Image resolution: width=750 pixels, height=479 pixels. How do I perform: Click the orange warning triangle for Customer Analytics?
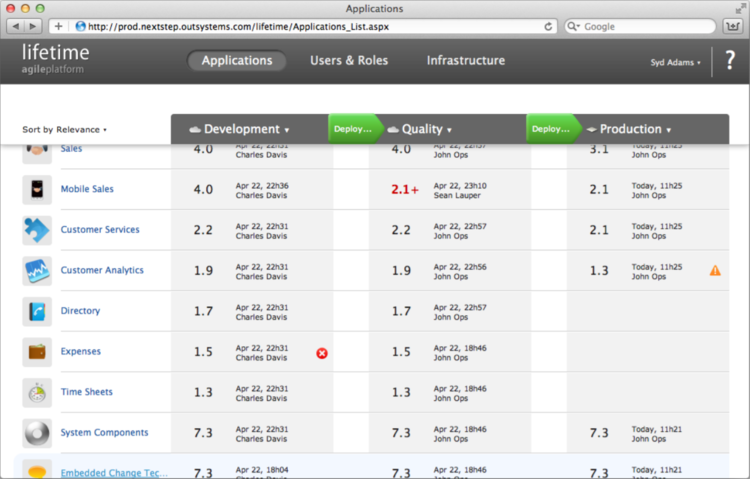click(x=715, y=271)
